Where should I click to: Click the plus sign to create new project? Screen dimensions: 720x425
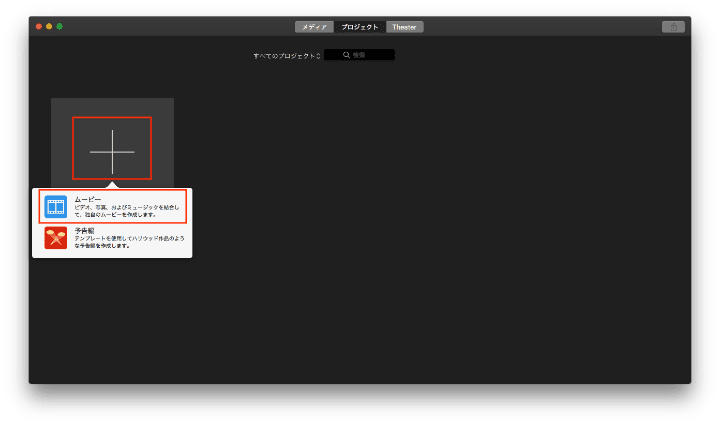tap(112, 149)
